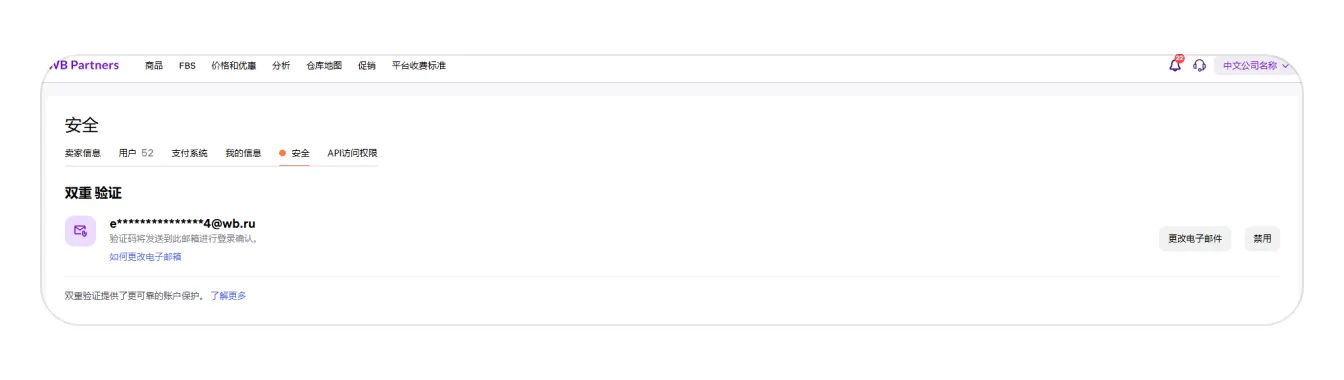
Task: Open the 促销 menu item
Action: 367,66
